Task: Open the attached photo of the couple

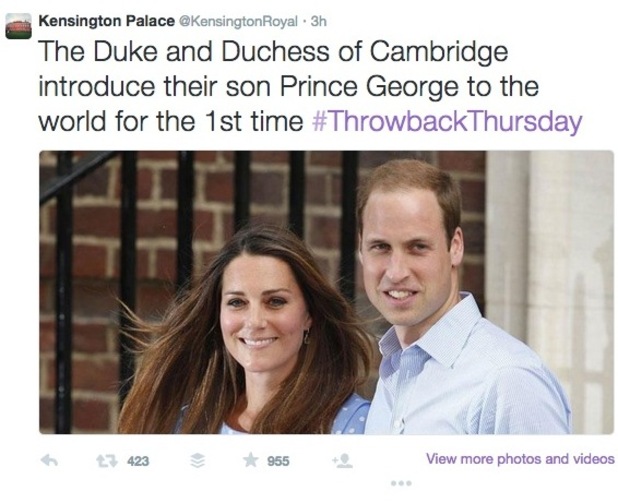Action: [x=326, y=292]
